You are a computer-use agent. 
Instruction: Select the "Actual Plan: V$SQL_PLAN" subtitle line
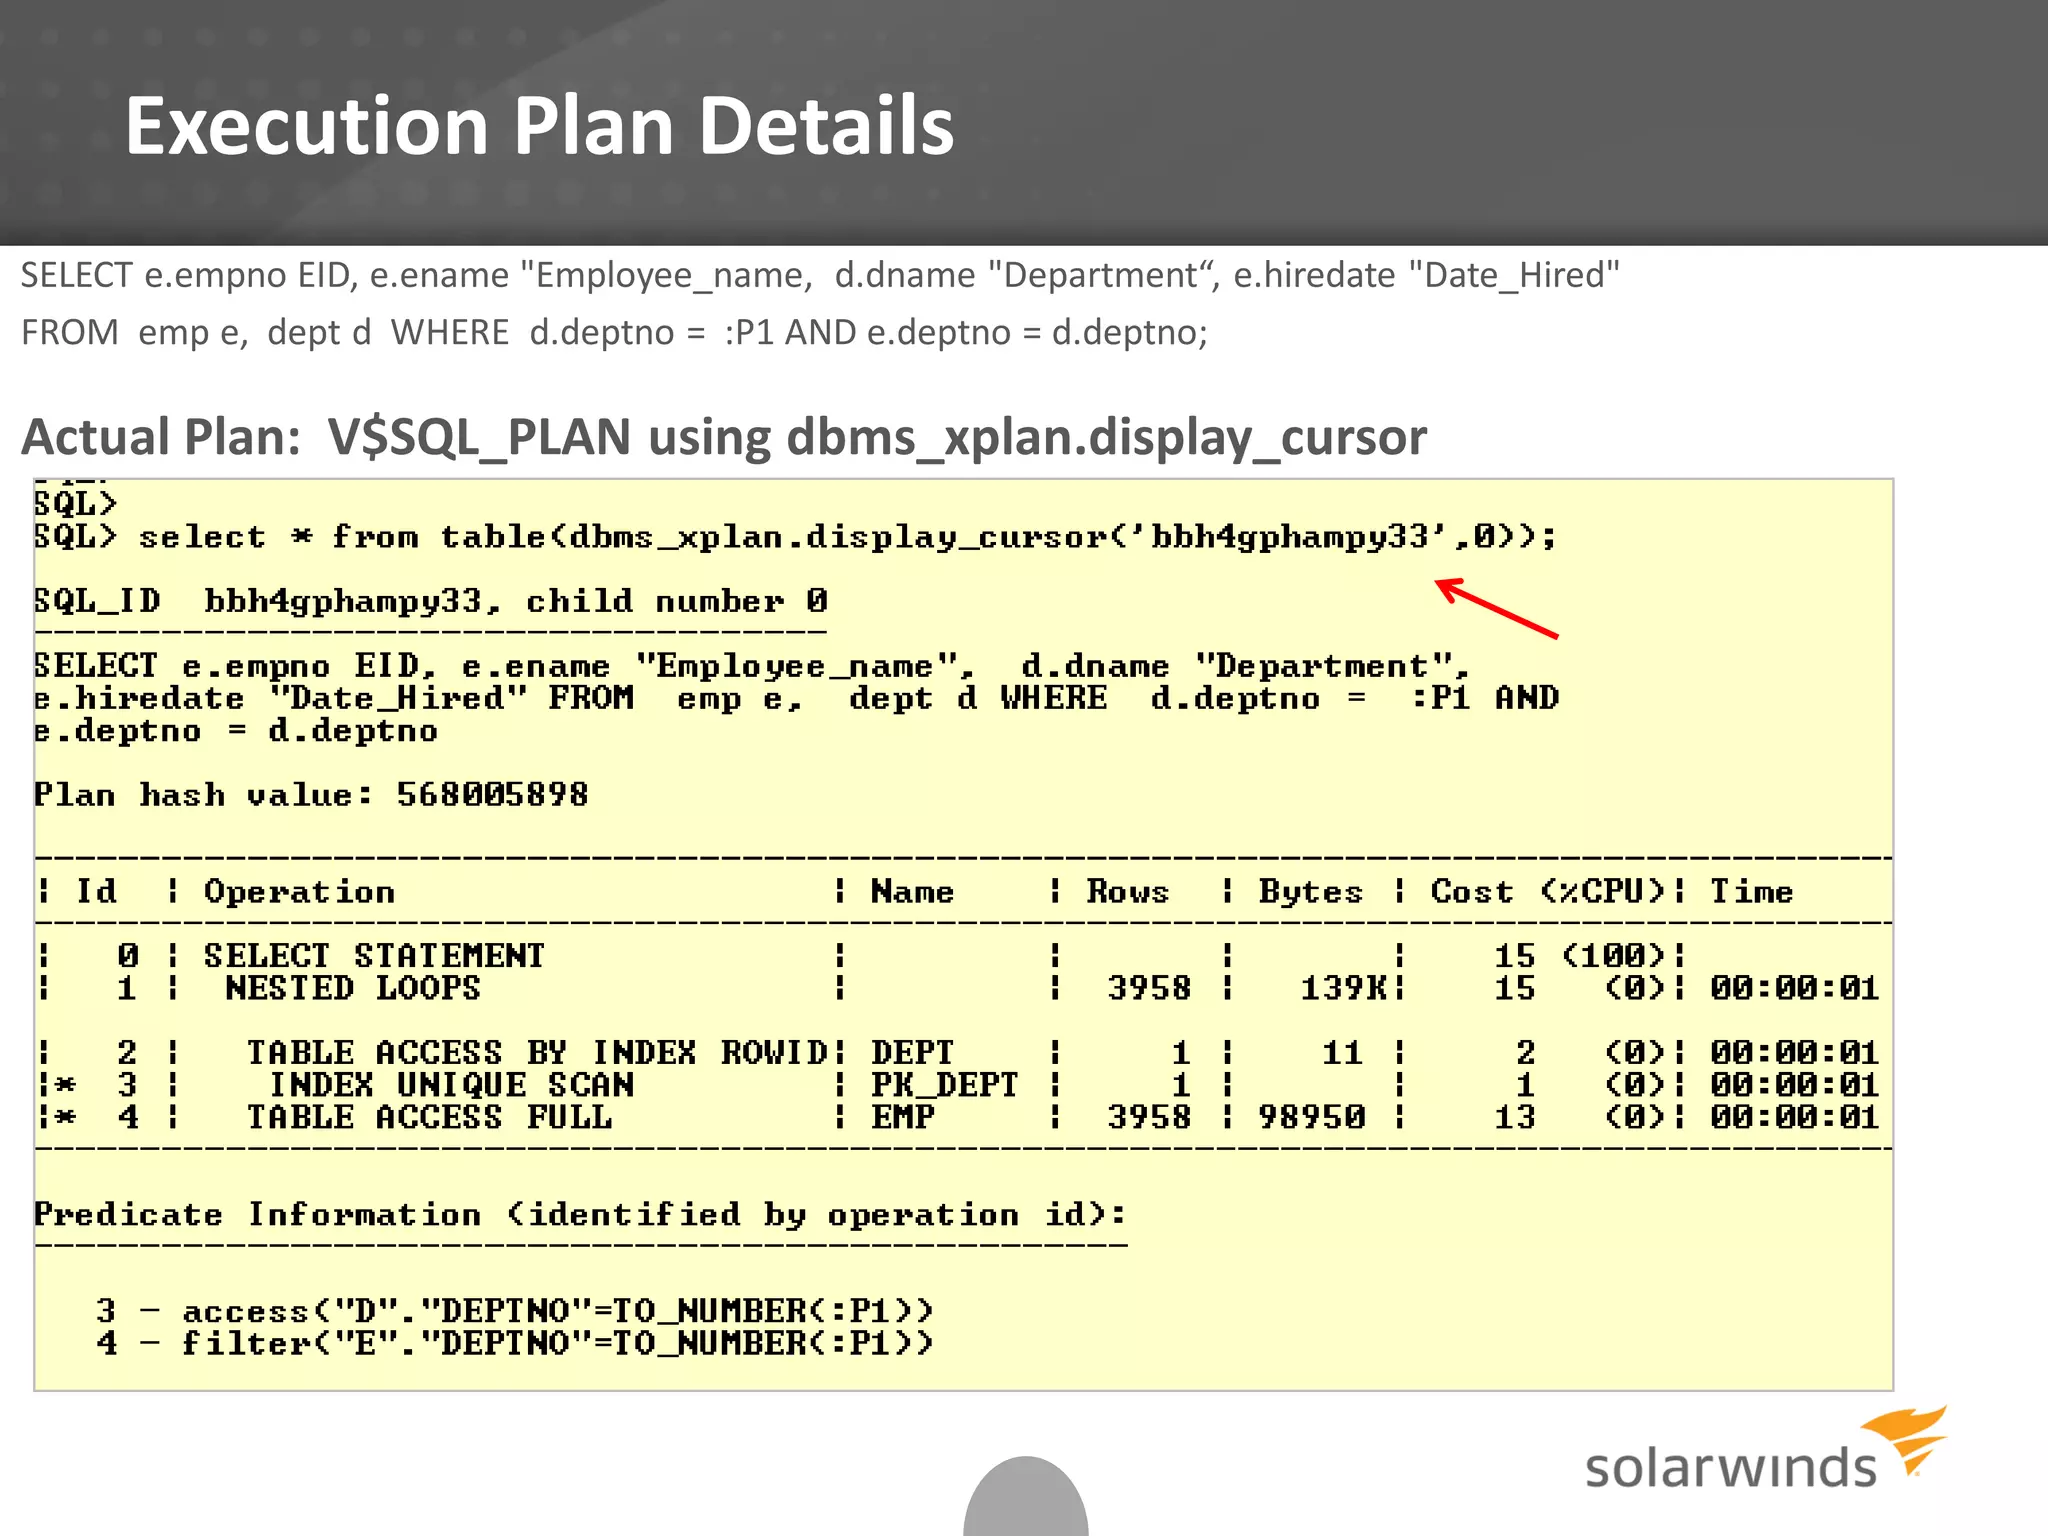(x=724, y=437)
